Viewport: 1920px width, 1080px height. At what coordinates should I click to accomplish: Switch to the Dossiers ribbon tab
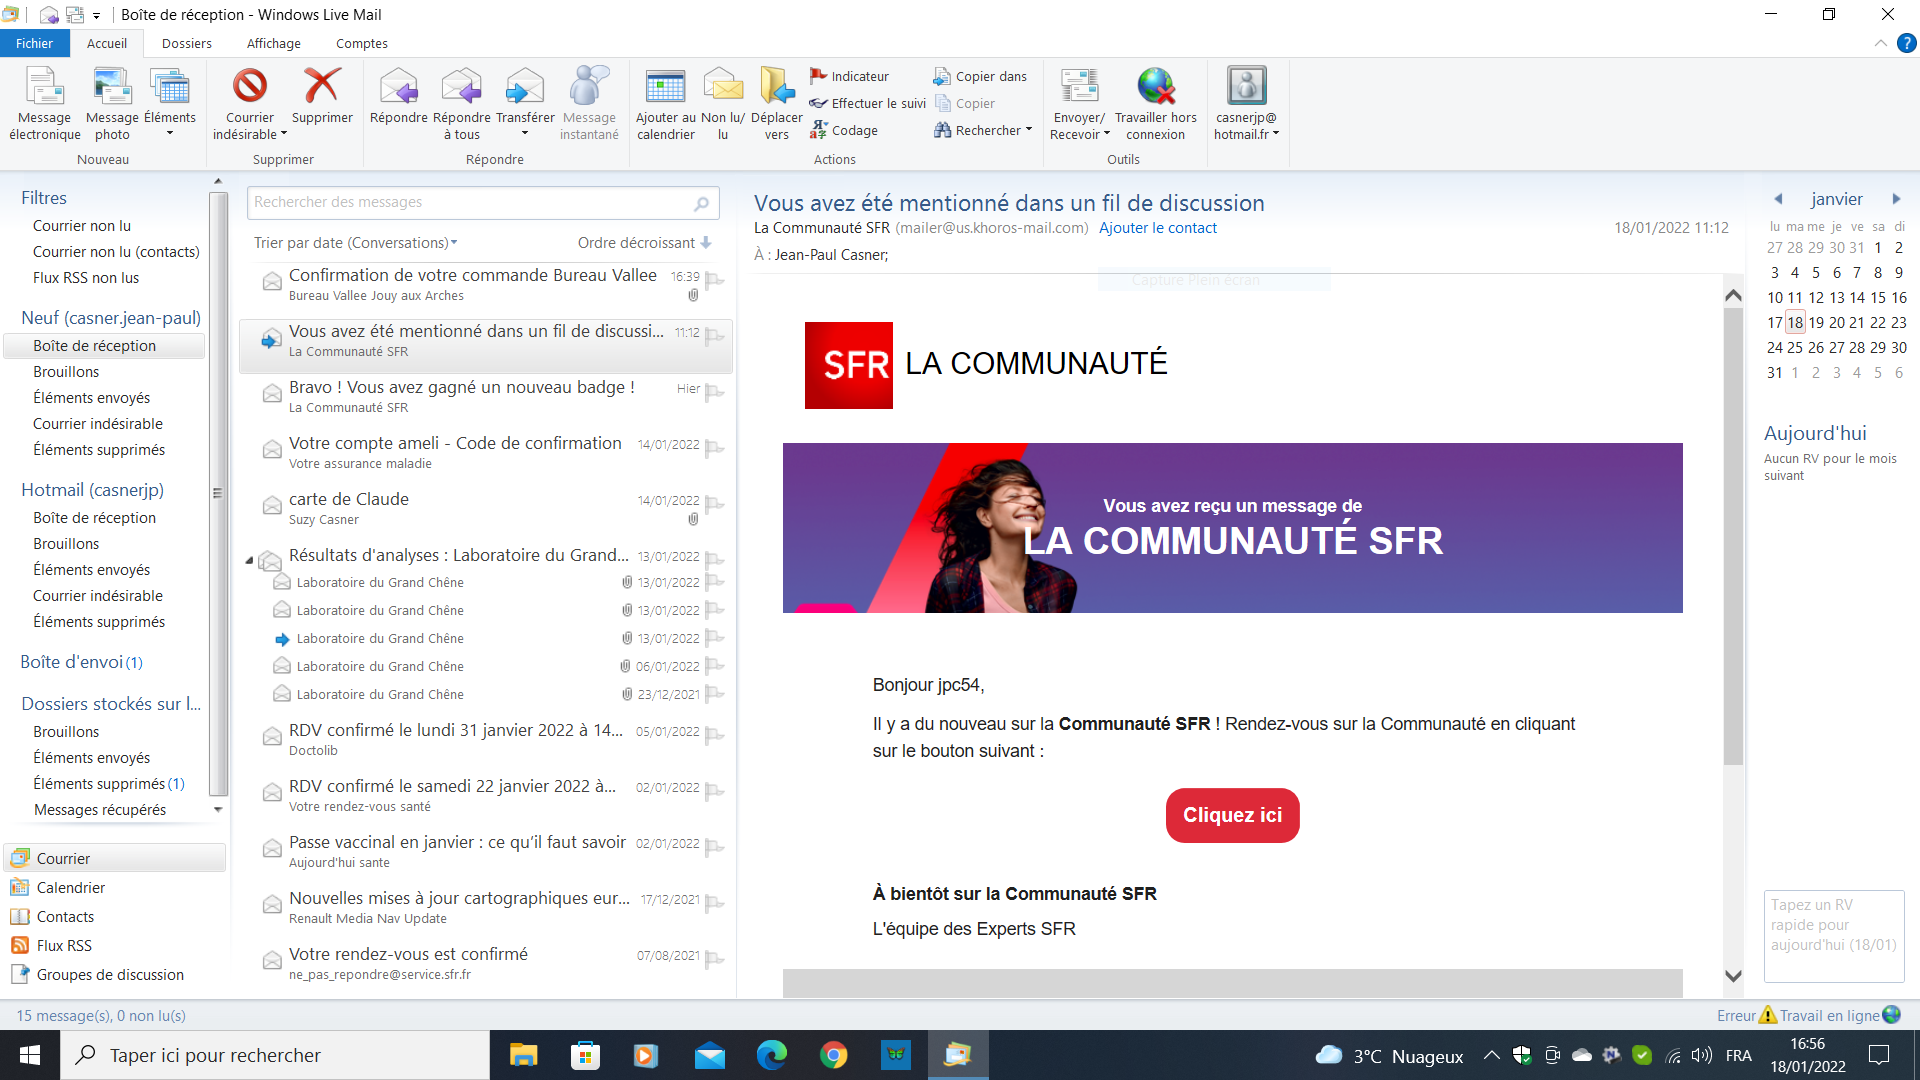tap(187, 43)
